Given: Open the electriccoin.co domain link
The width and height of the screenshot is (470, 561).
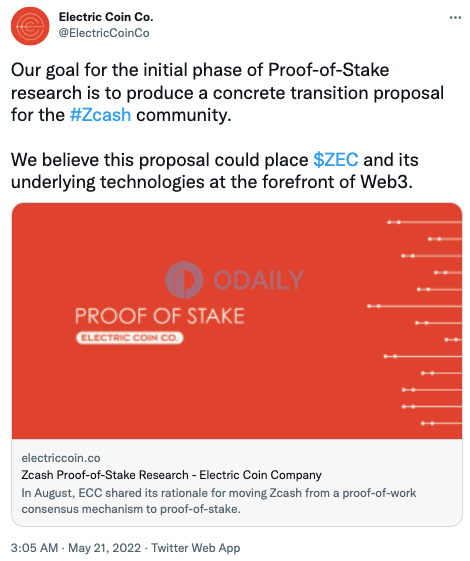Looking at the screenshot, I should tap(61, 458).
